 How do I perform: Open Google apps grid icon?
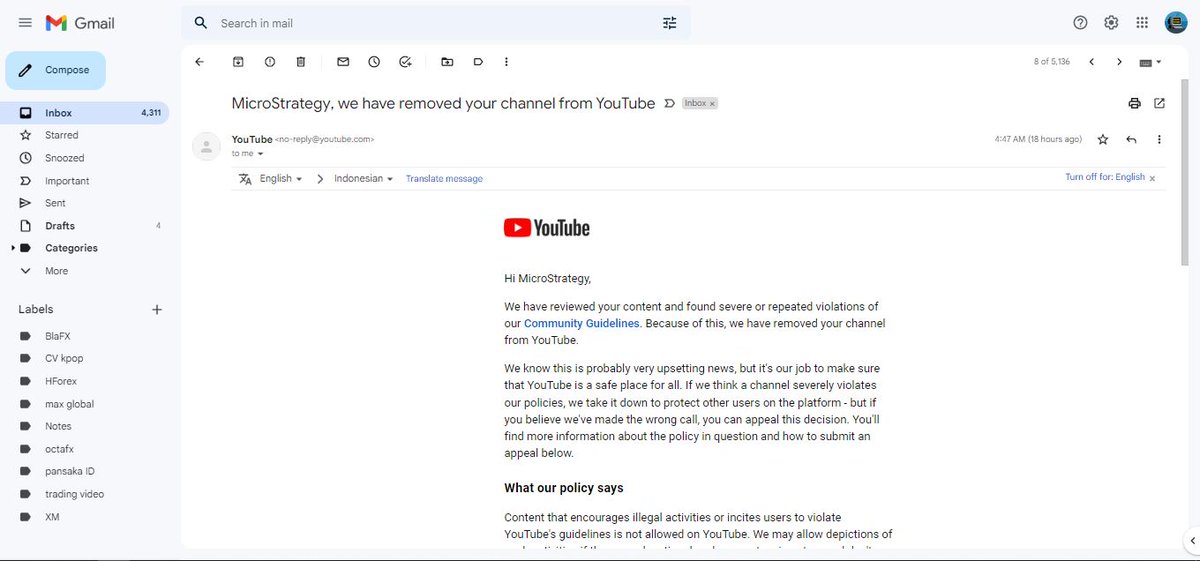point(1143,22)
